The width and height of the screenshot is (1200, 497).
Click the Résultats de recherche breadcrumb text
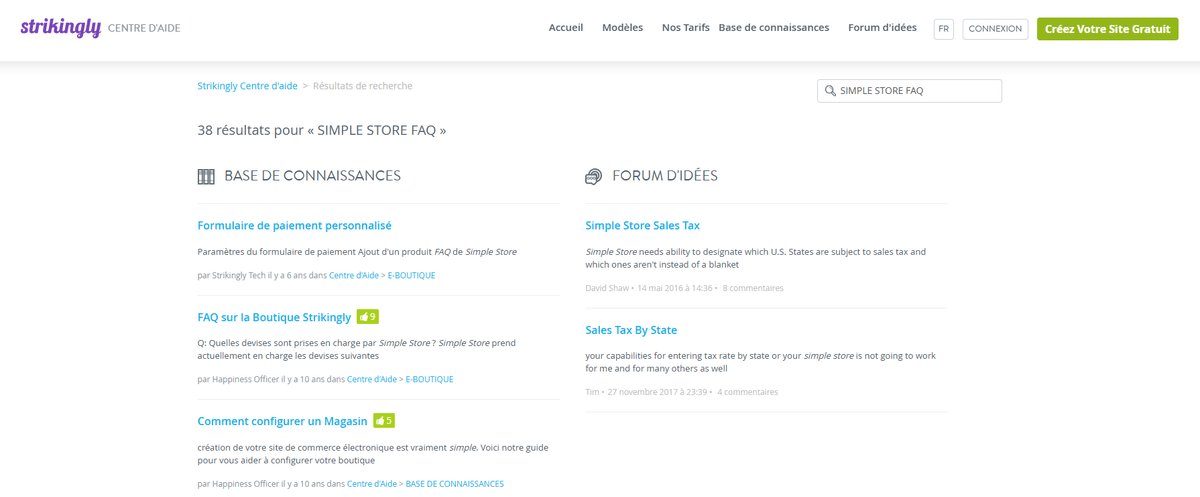tap(363, 86)
